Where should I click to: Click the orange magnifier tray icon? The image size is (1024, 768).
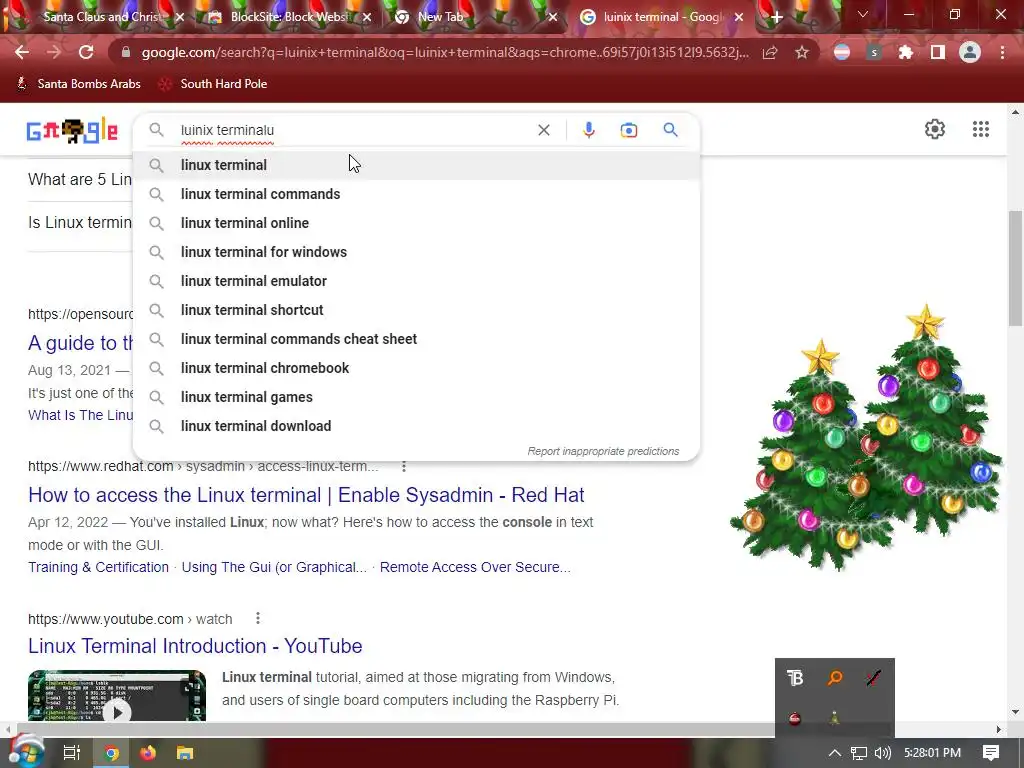click(835, 678)
